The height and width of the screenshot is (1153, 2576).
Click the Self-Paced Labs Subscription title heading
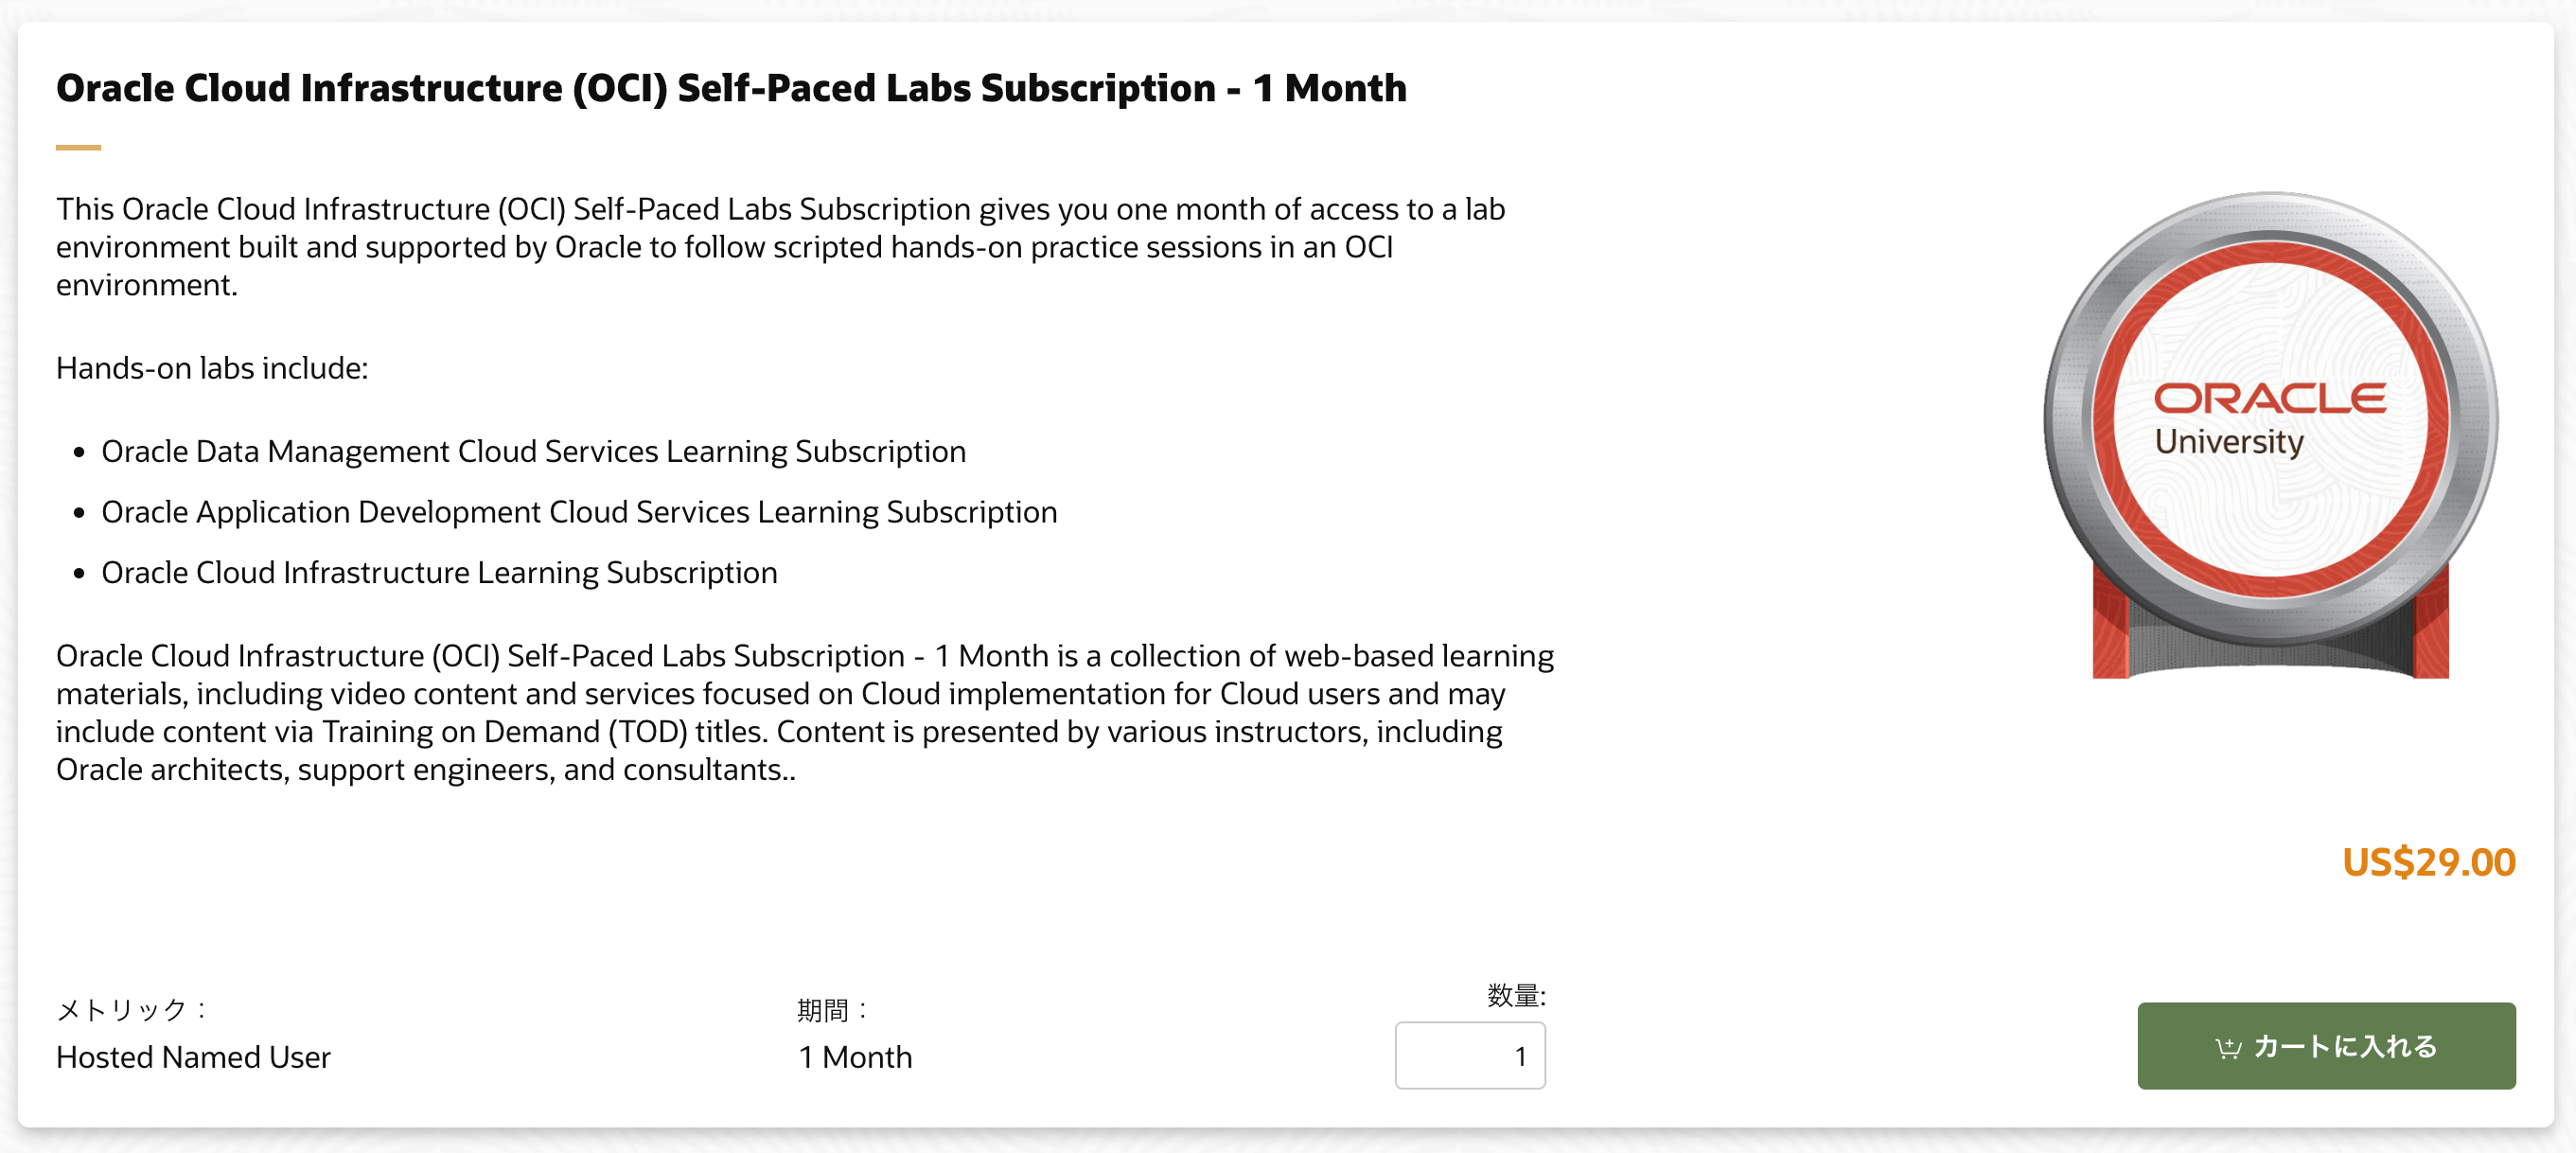coord(731,88)
